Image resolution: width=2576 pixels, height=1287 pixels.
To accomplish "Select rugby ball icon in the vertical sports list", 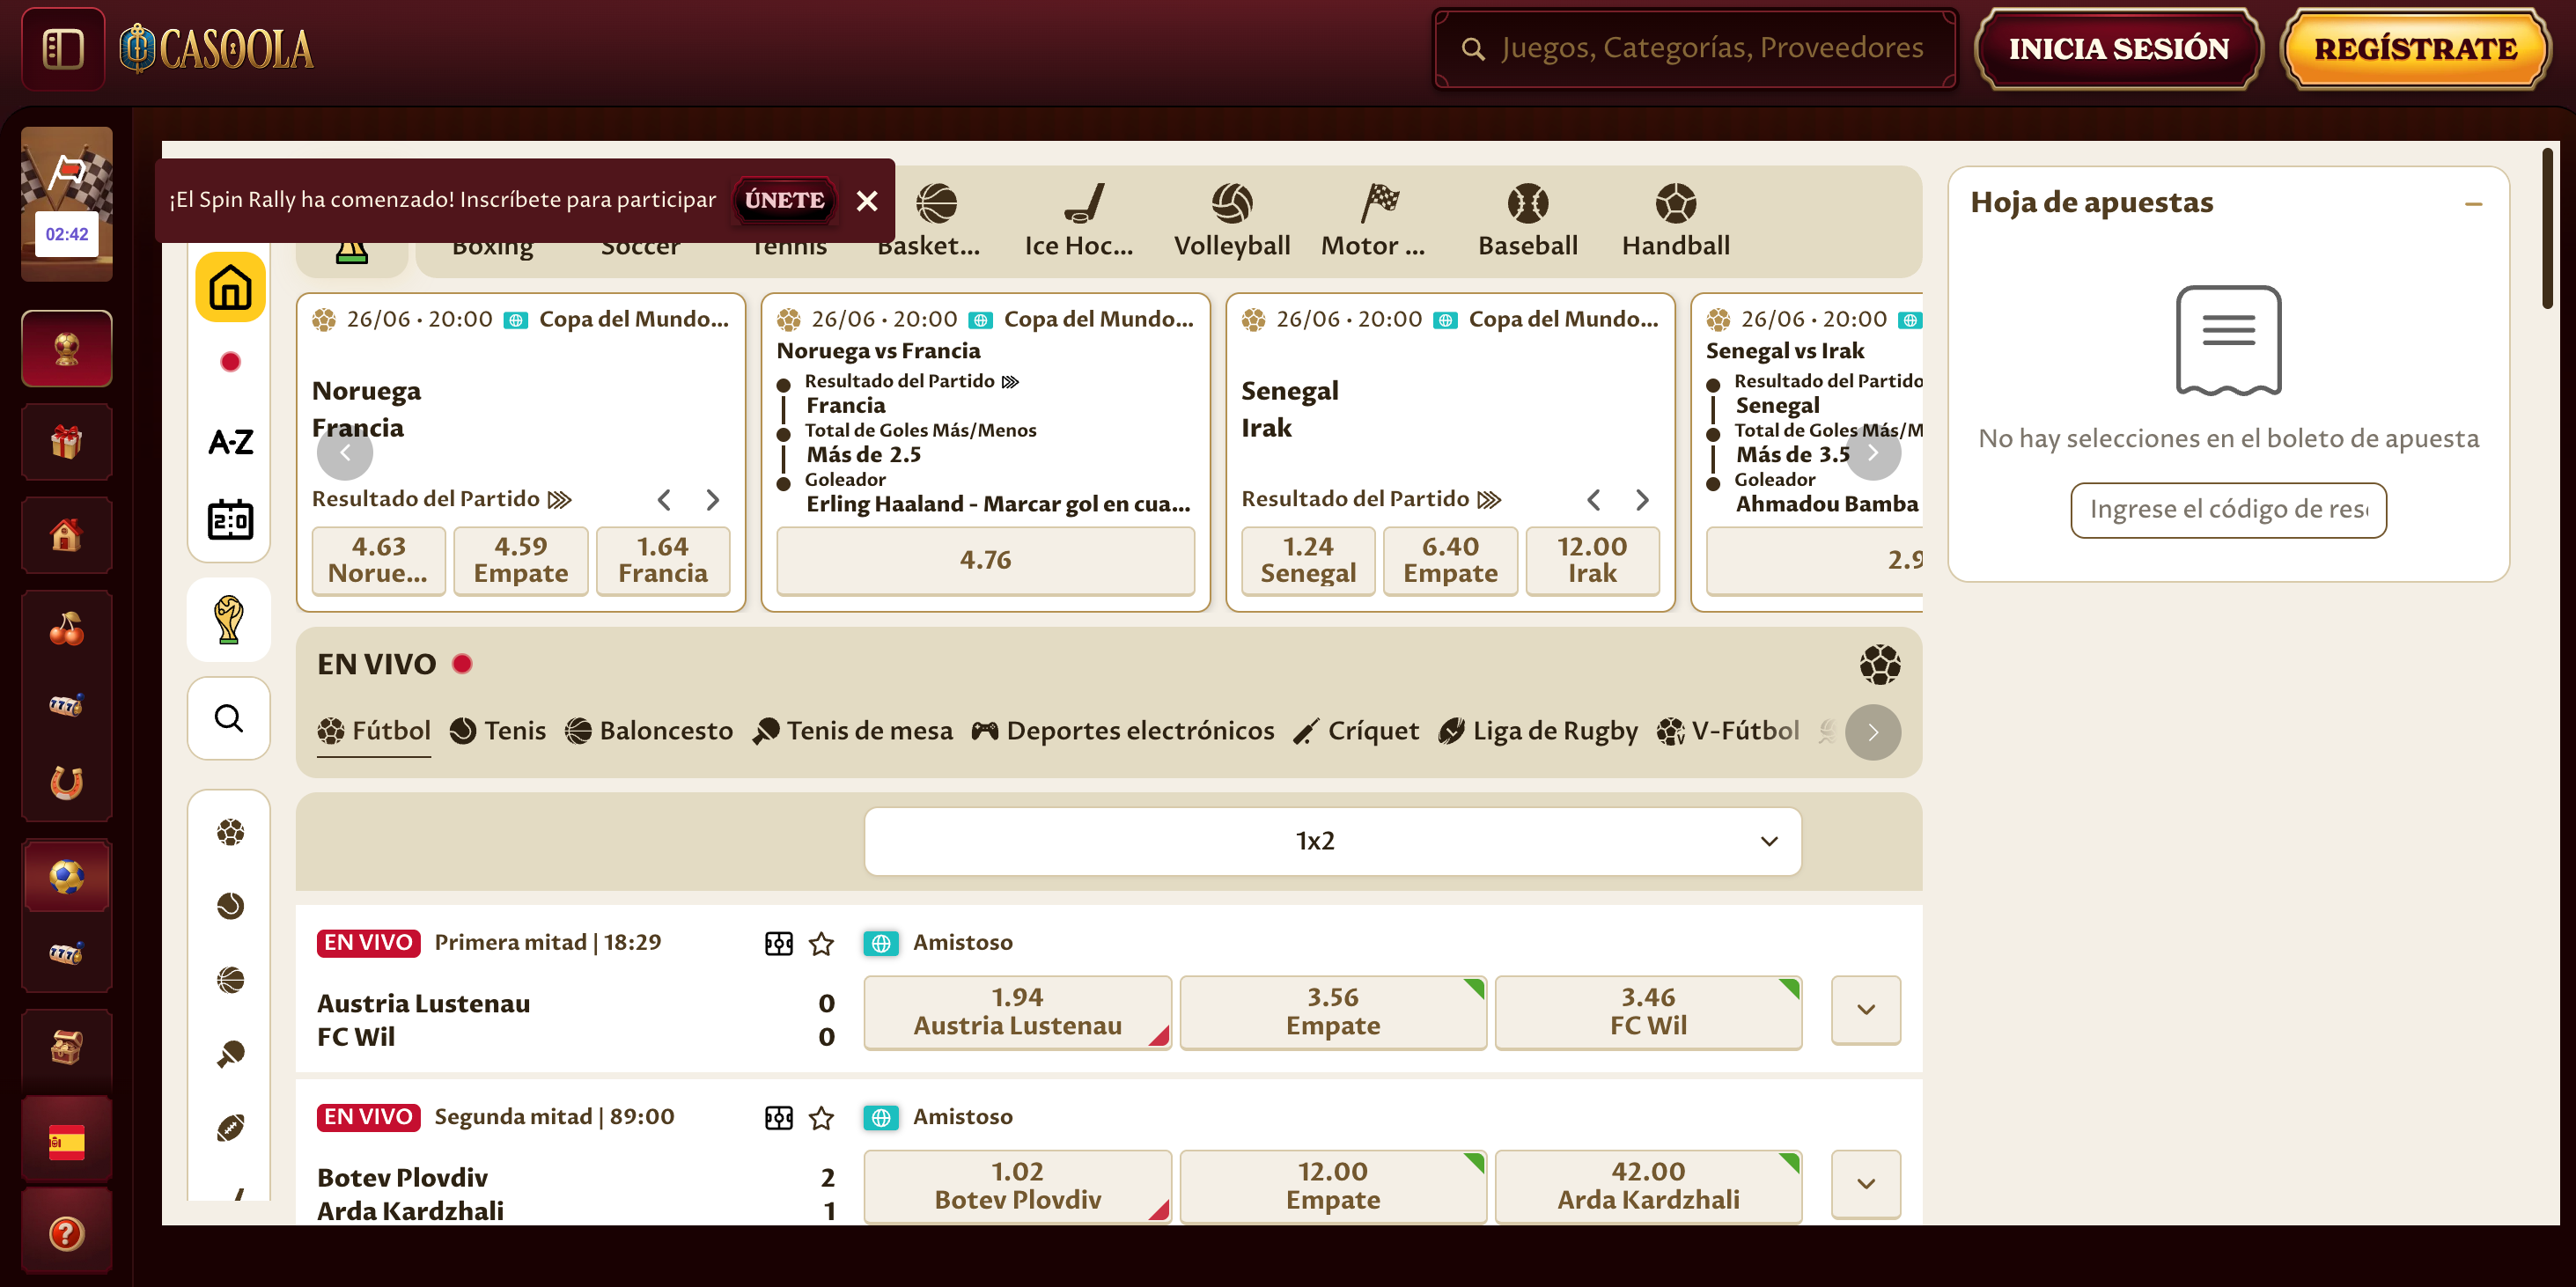I will coord(230,1128).
